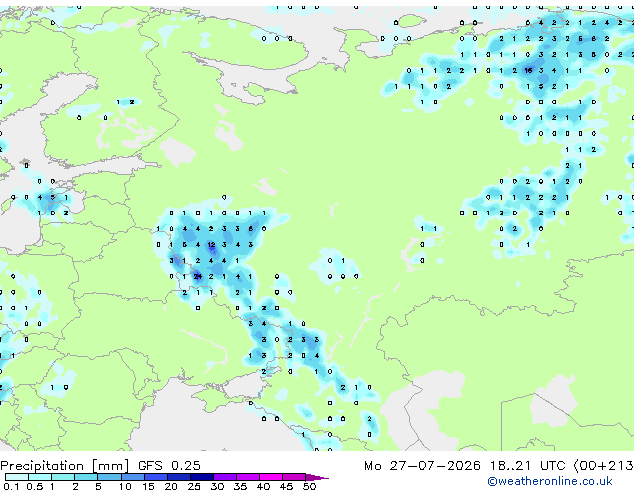The width and height of the screenshot is (634, 490).
Task: Click the 30–35 mm purple legend swatch
Action: pyautogui.click(x=224, y=477)
